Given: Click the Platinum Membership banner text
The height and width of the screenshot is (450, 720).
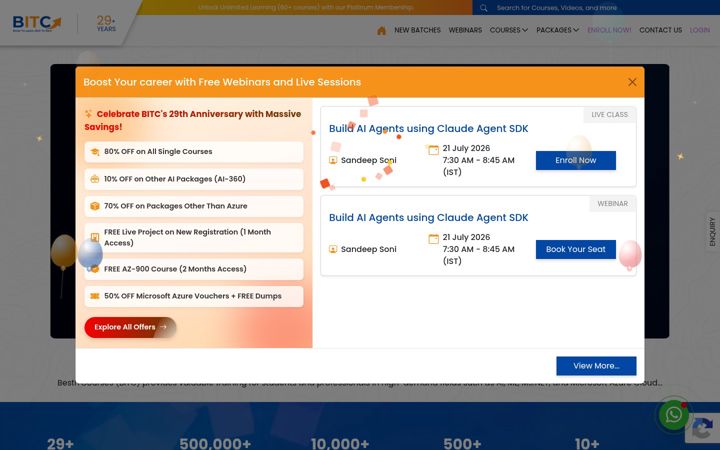Looking at the screenshot, I should click(305, 7).
